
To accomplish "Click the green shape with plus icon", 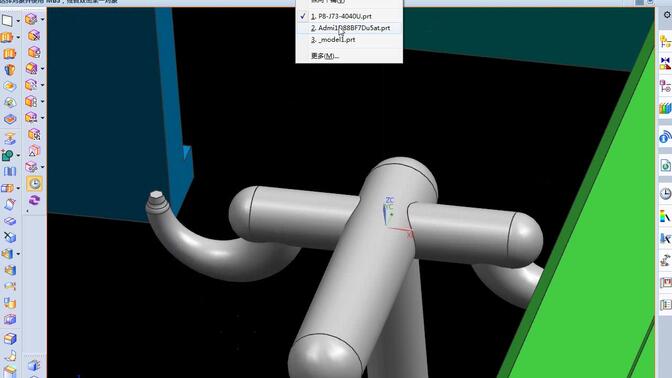I will click(x=7, y=155).
